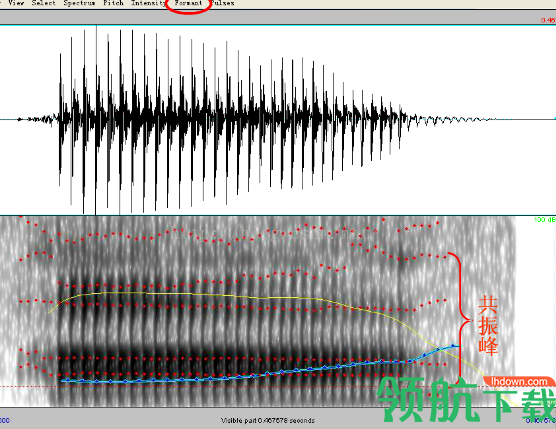Open the Spectrum menu

tap(79, 3)
